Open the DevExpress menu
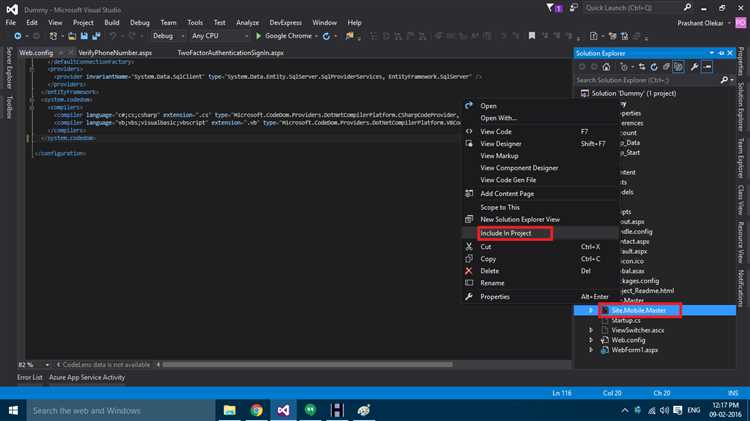The image size is (750, 421). tap(286, 22)
